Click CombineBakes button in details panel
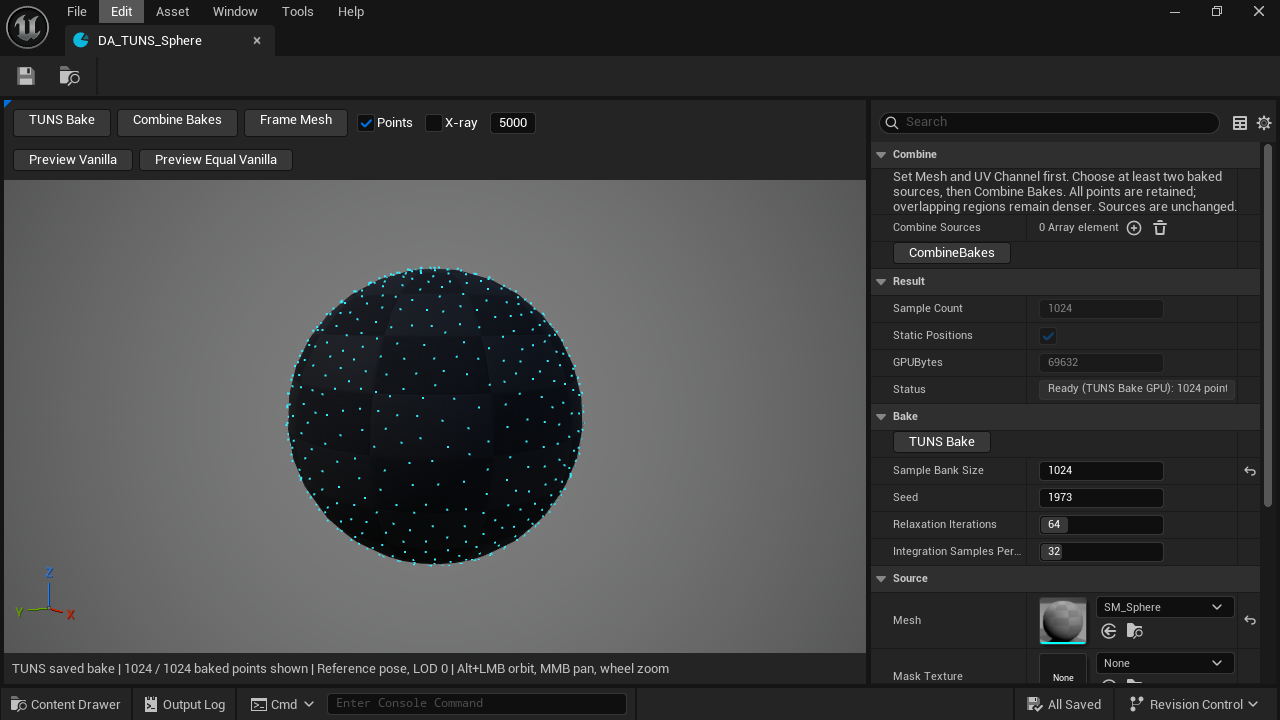The image size is (1280, 720). (952, 253)
